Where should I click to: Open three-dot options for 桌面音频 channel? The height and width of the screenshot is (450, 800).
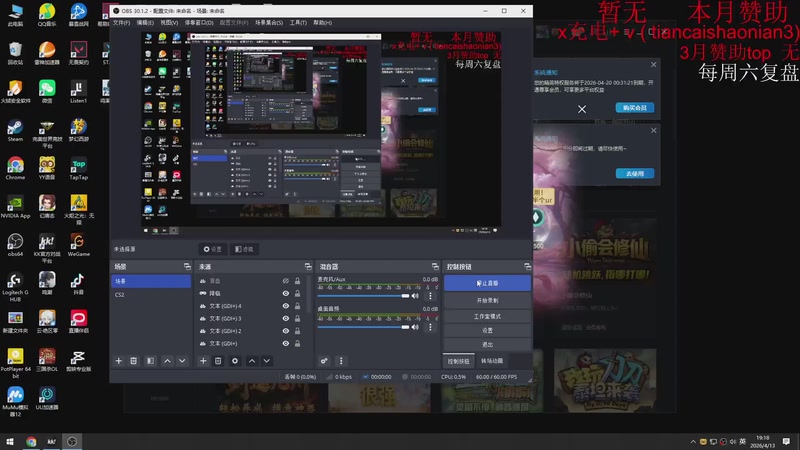(x=430, y=327)
